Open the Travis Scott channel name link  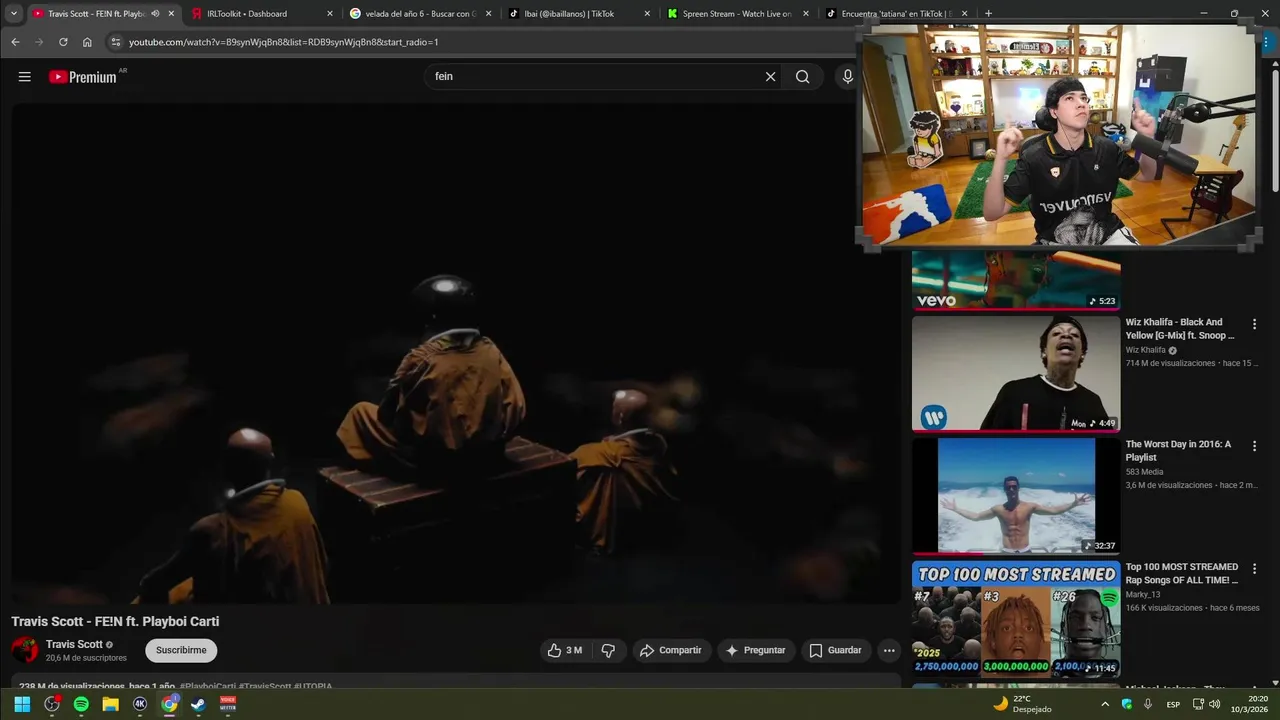(74, 644)
